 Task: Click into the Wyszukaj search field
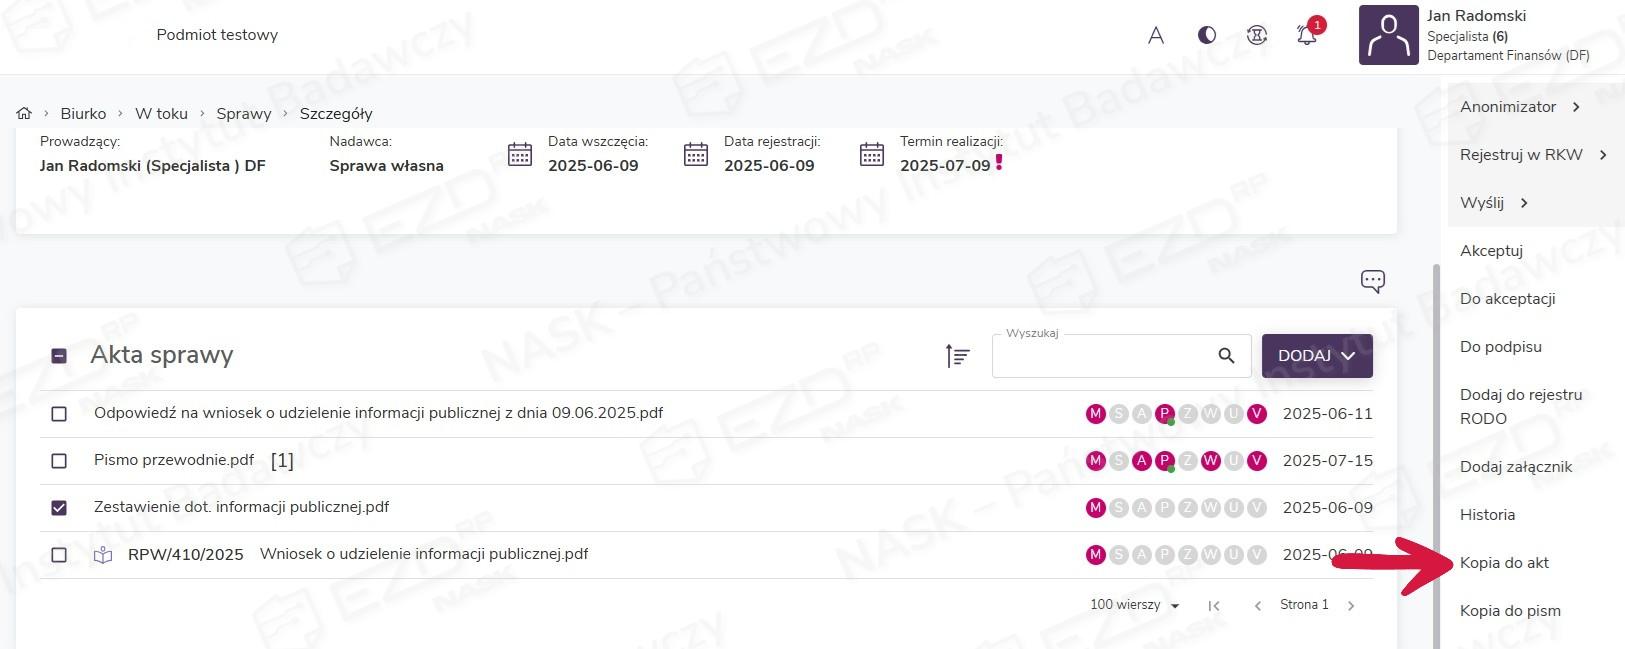pos(1100,357)
